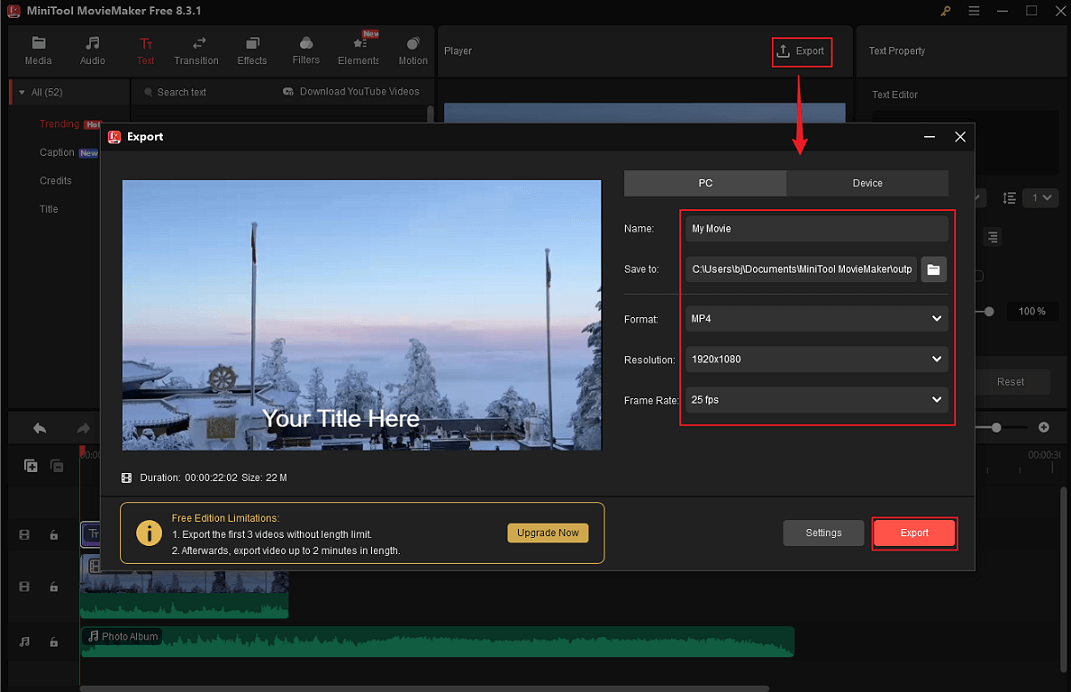Image resolution: width=1071 pixels, height=692 pixels.
Task: Click the undo arrow above the timeline
Action: click(x=39, y=428)
